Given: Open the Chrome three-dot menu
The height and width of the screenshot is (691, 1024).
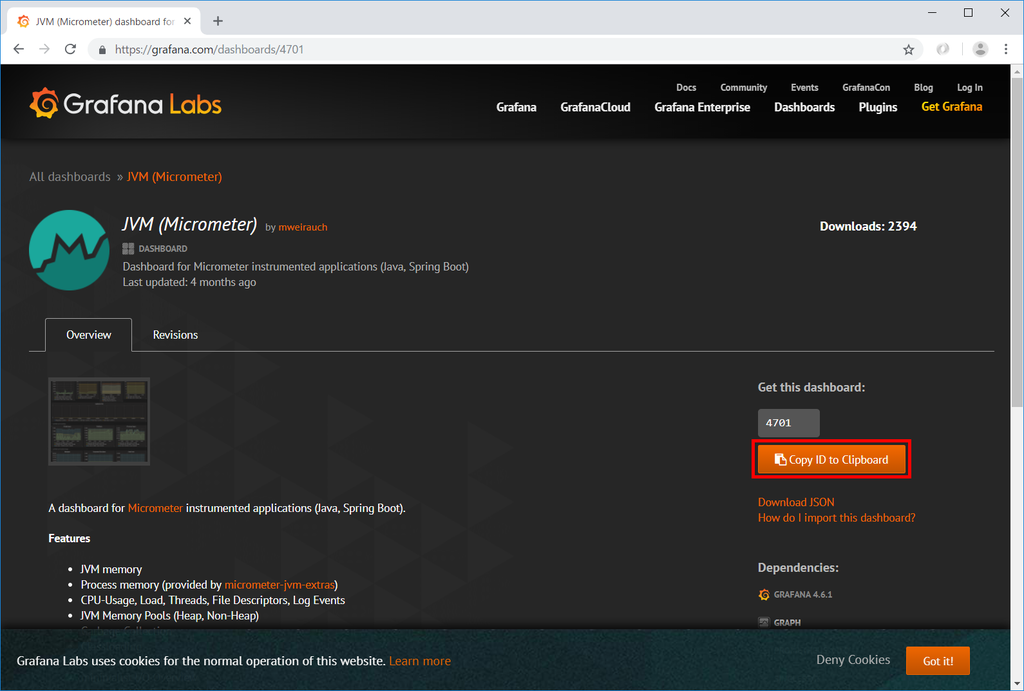Looking at the screenshot, I should point(1006,49).
